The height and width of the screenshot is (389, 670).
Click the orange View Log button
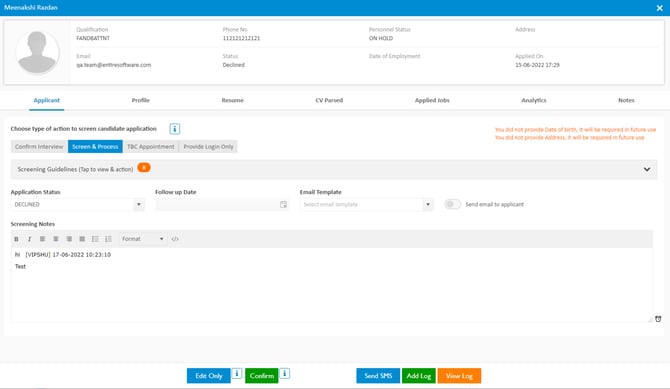pos(459,376)
